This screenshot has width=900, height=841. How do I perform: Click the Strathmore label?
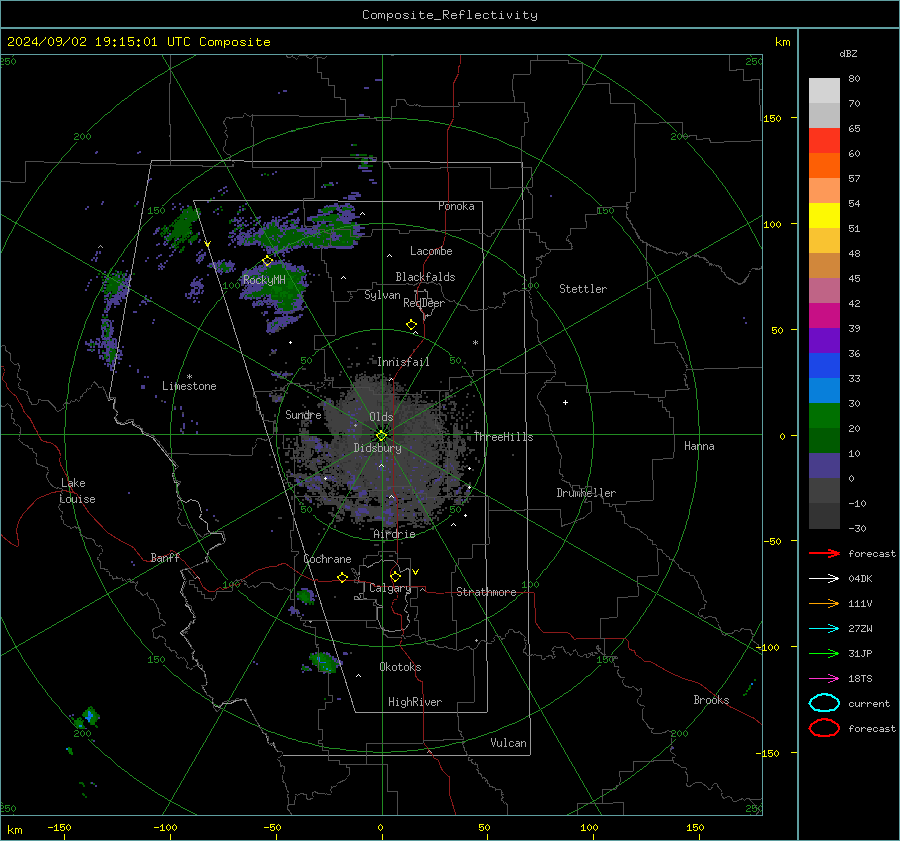pos(486,592)
